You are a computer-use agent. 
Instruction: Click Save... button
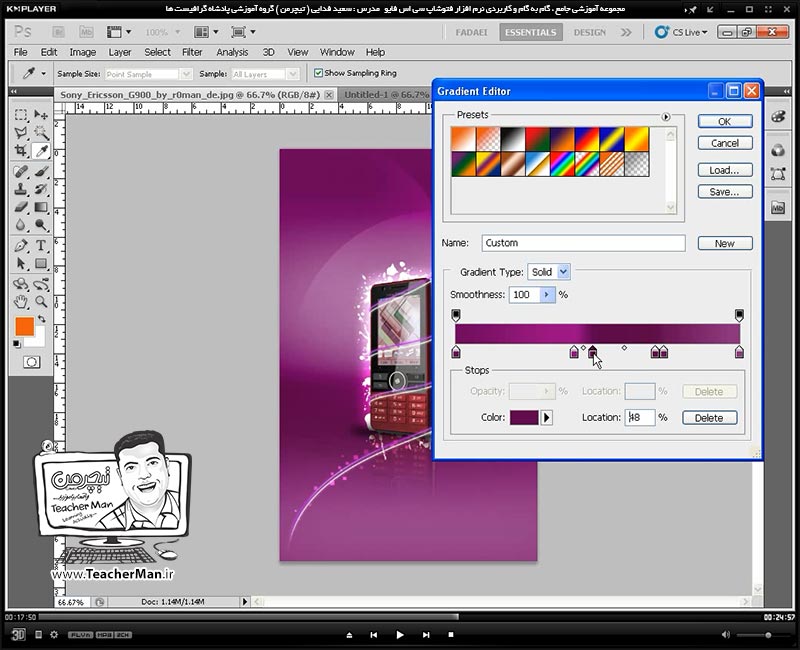pyautogui.click(x=725, y=192)
